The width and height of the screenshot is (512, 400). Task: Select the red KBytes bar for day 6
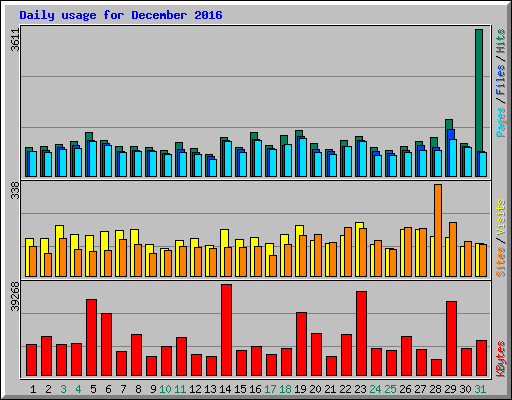click(x=107, y=344)
